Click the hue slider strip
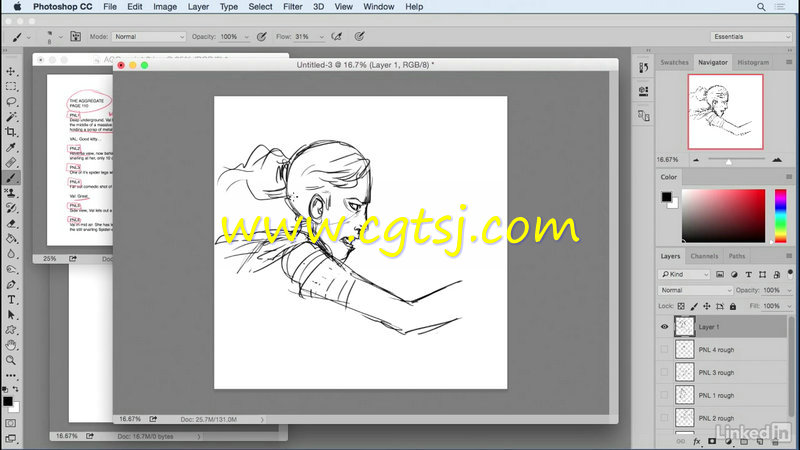The height and width of the screenshot is (450, 800). pyautogui.click(x=781, y=215)
